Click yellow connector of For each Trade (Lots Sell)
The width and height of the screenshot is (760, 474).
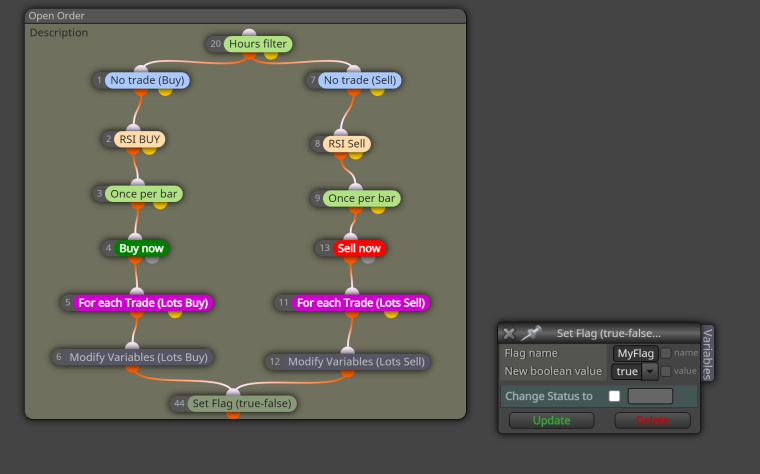point(391,314)
